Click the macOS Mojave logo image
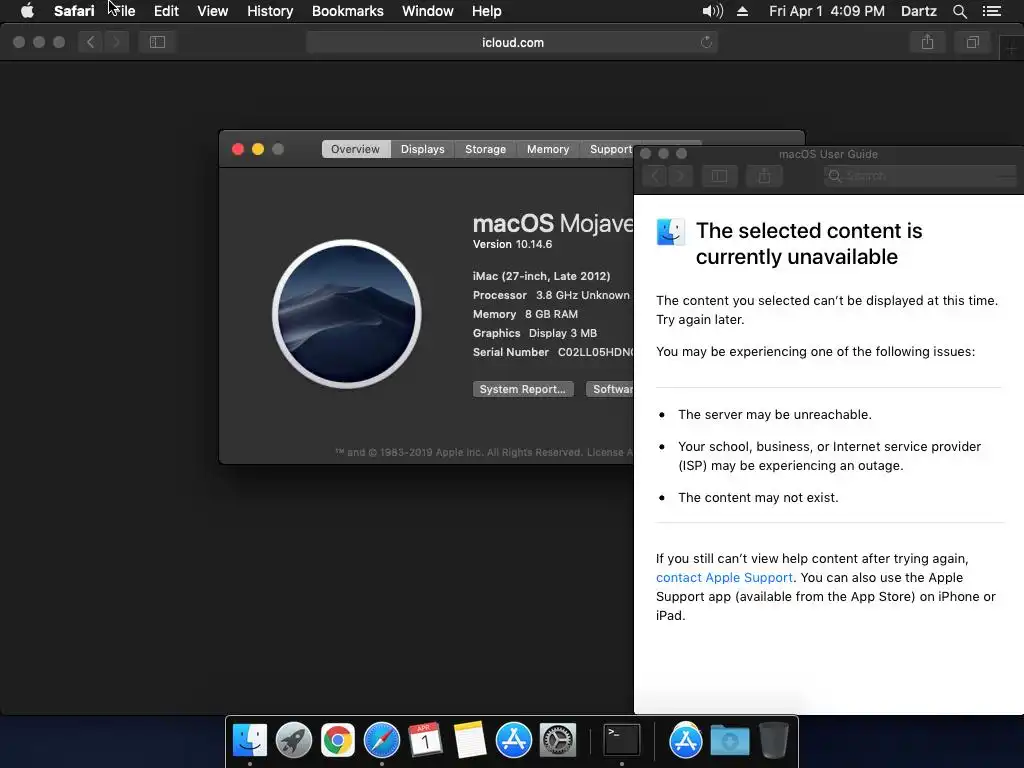The image size is (1024, 768). [347, 313]
